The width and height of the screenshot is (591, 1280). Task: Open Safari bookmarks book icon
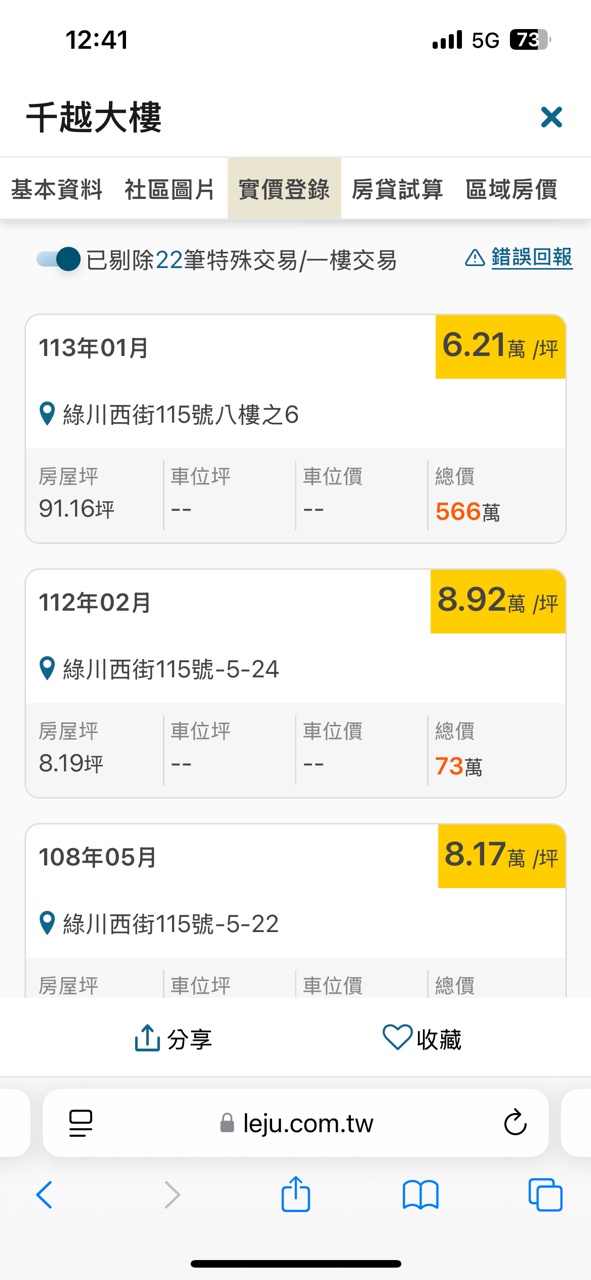click(421, 1195)
